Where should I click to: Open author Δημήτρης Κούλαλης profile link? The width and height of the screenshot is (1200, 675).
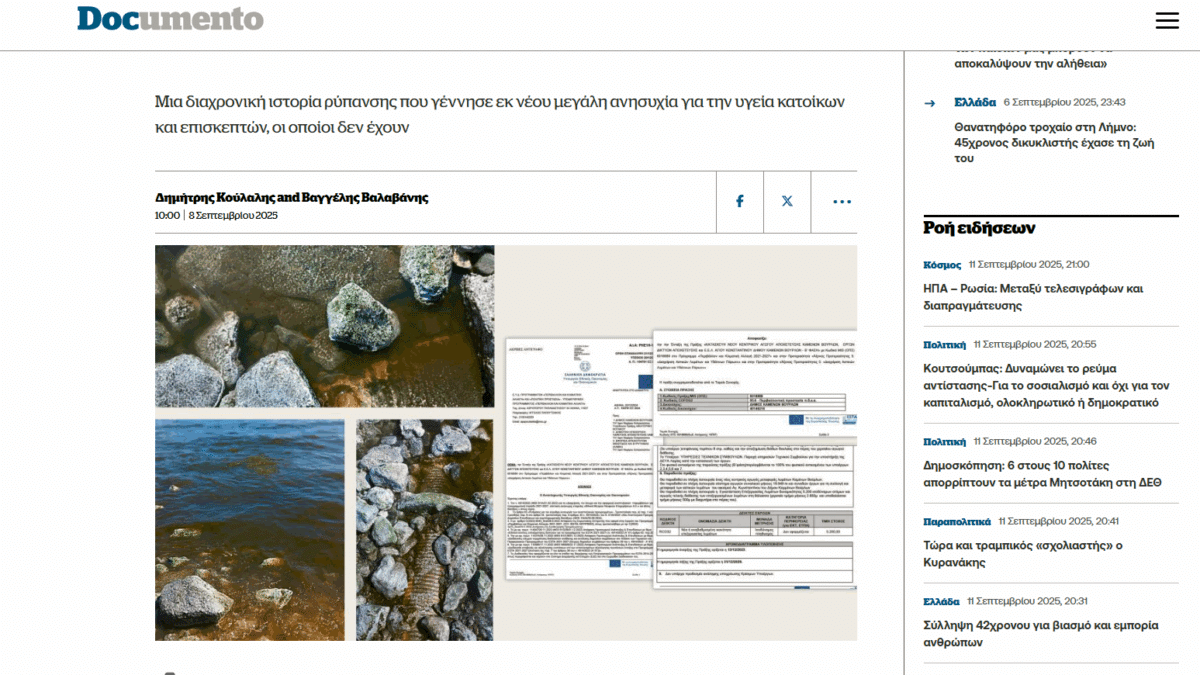(213, 198)
